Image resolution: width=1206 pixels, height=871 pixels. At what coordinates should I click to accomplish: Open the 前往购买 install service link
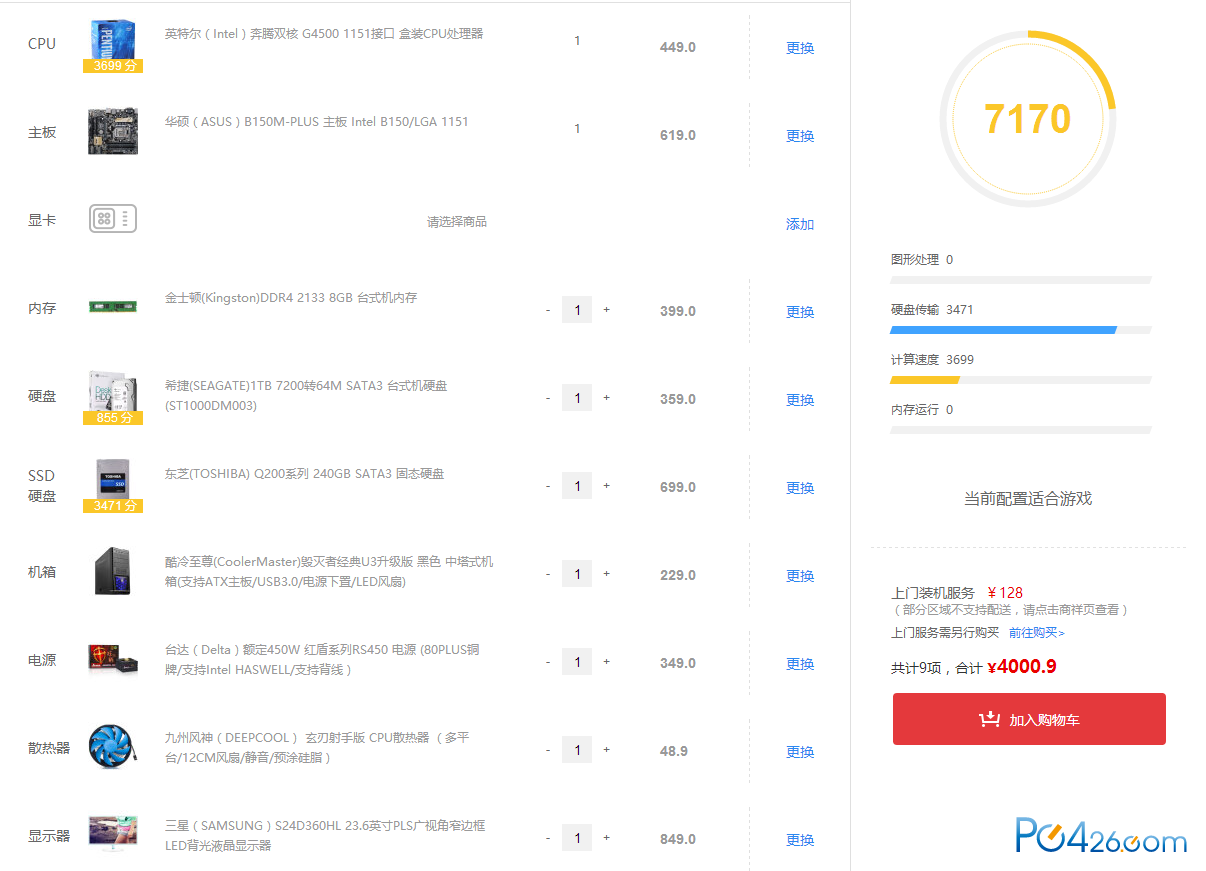coord(1037,633)
